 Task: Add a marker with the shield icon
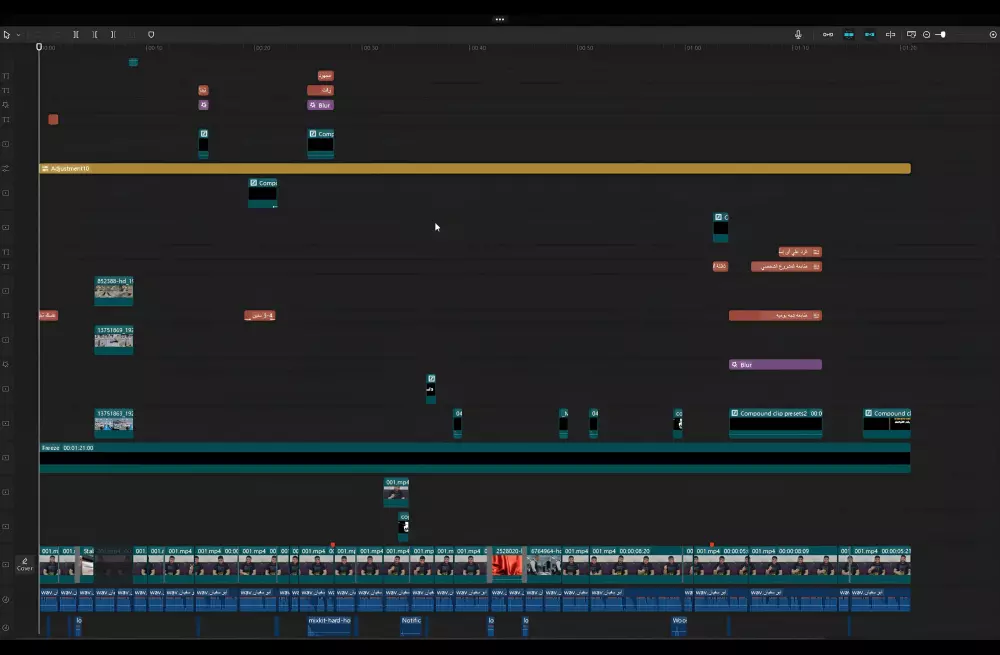151,34
